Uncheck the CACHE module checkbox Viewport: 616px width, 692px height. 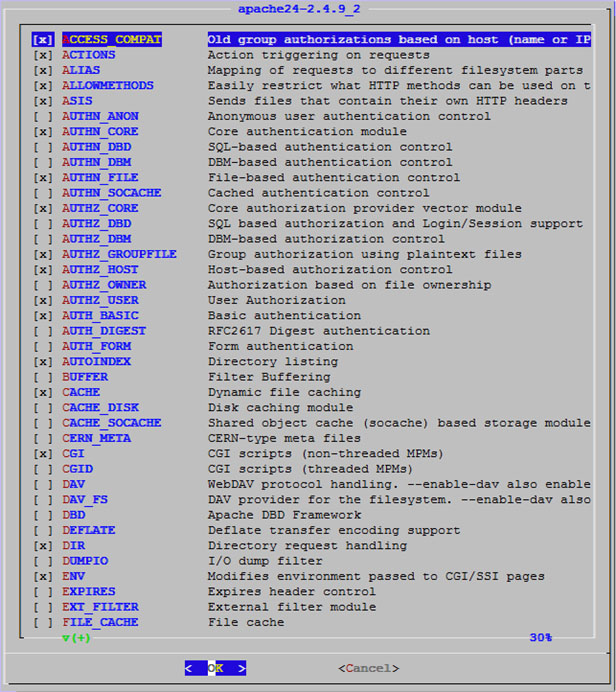43,392
